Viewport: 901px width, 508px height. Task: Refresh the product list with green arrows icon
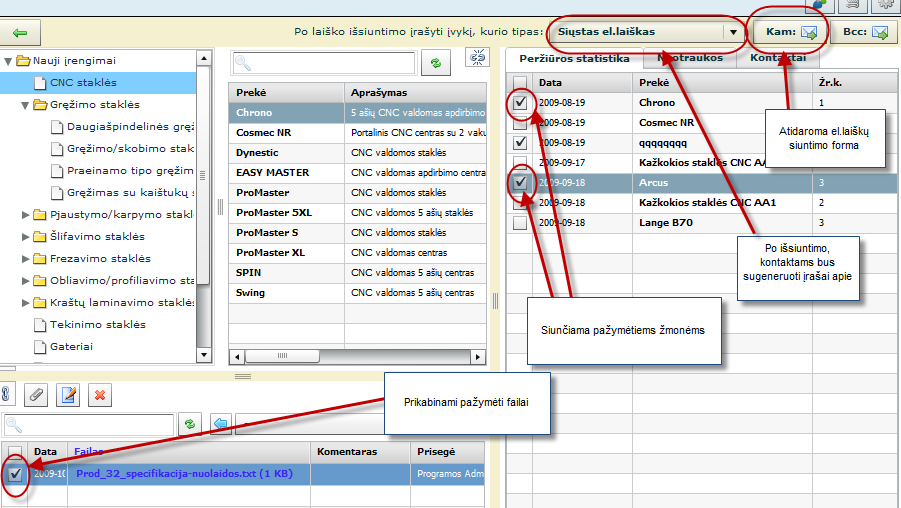tap(436, 63)
